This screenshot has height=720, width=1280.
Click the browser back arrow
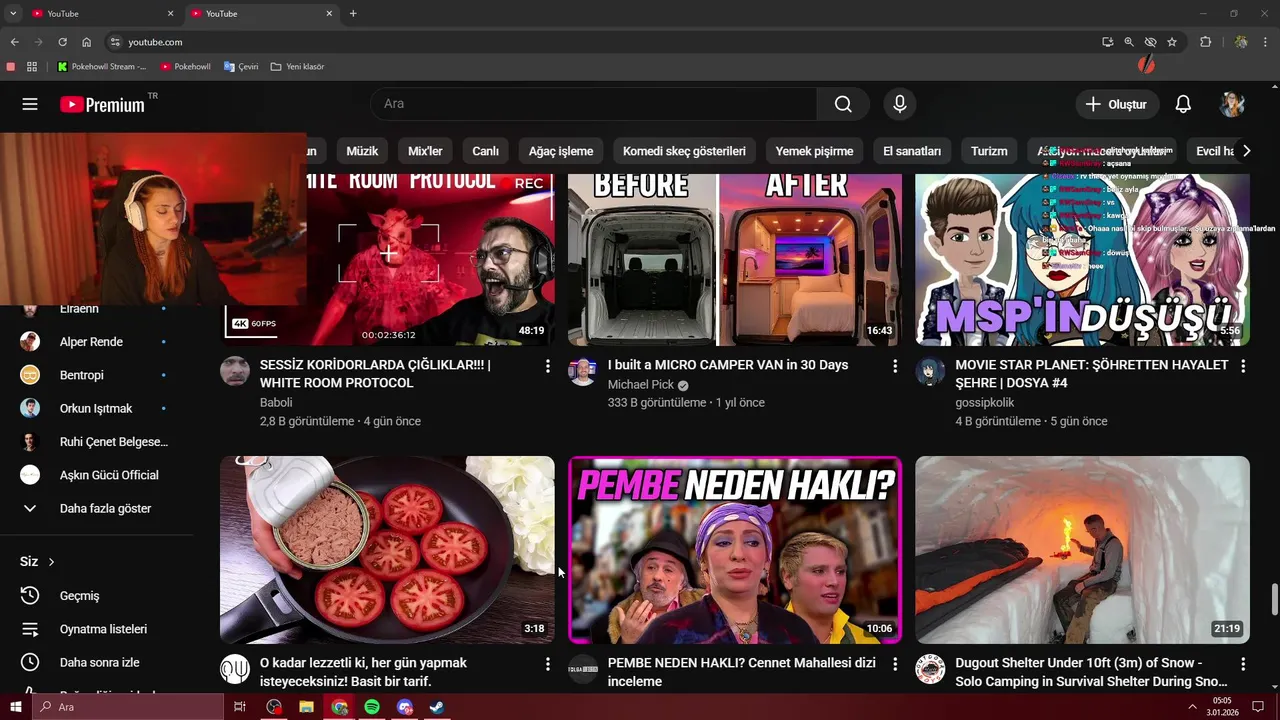[x=14, y=42]
